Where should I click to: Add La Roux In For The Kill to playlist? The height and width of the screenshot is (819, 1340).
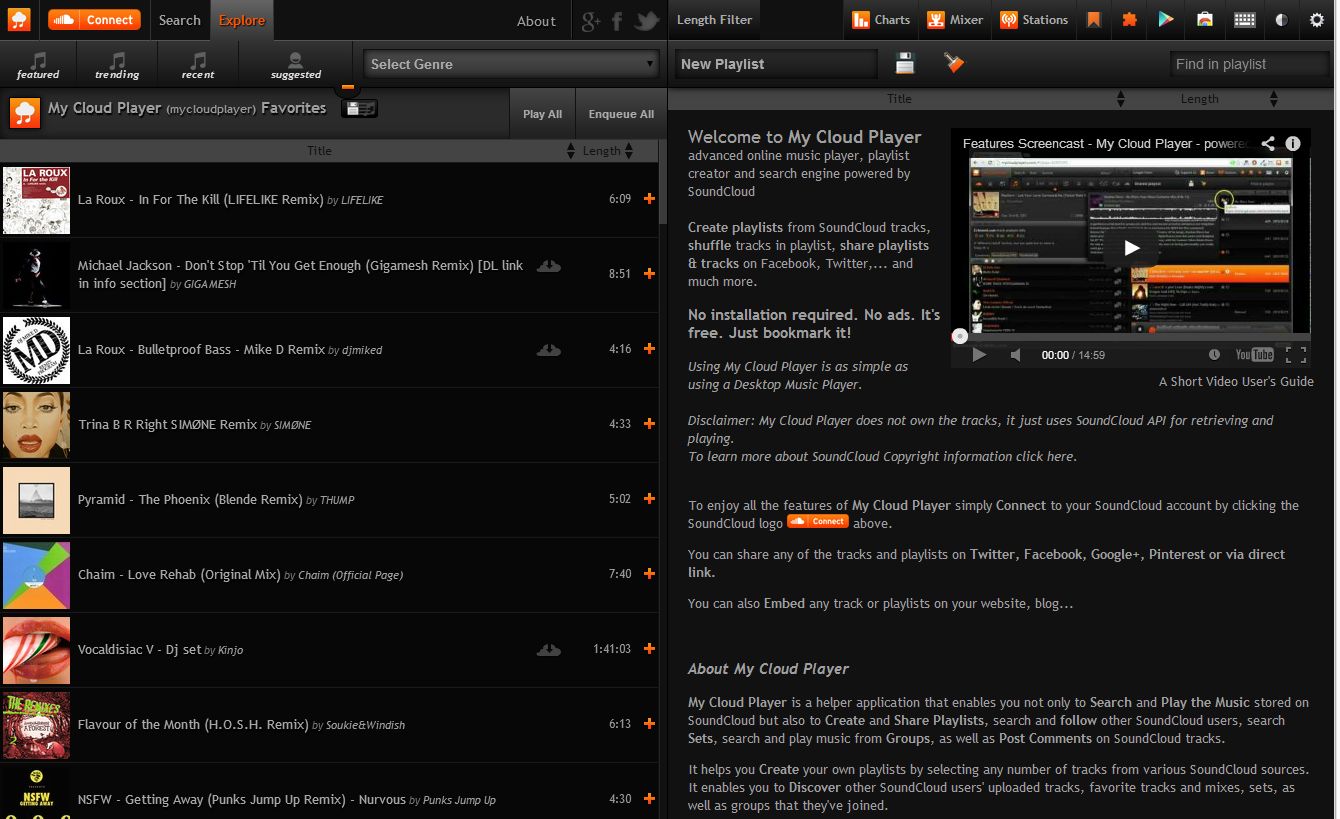[649, 199]
